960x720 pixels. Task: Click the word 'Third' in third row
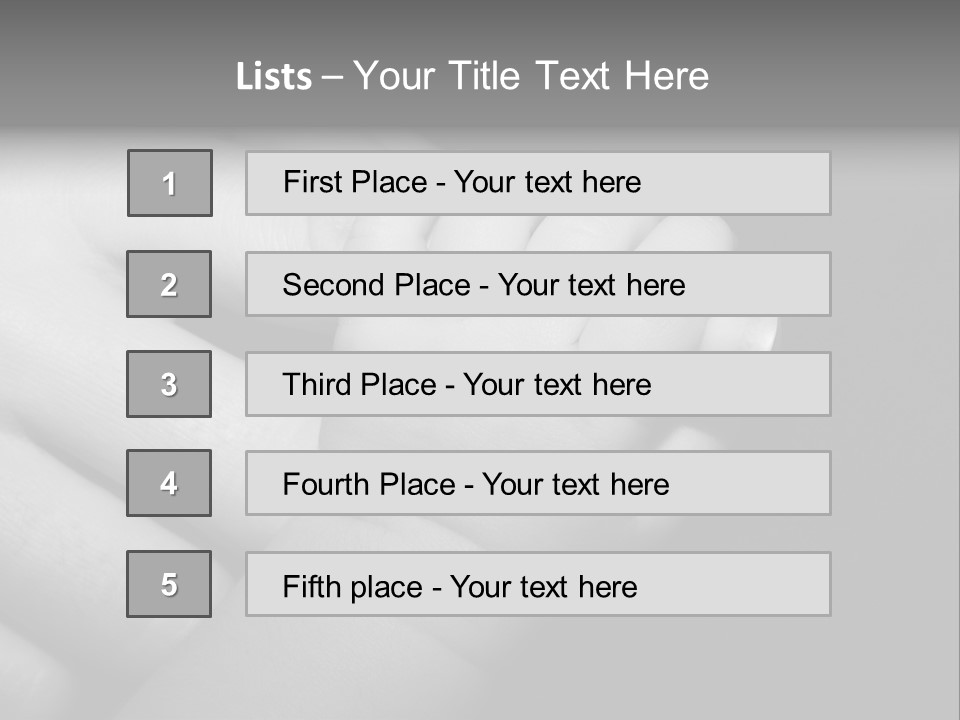pos(315,385)
